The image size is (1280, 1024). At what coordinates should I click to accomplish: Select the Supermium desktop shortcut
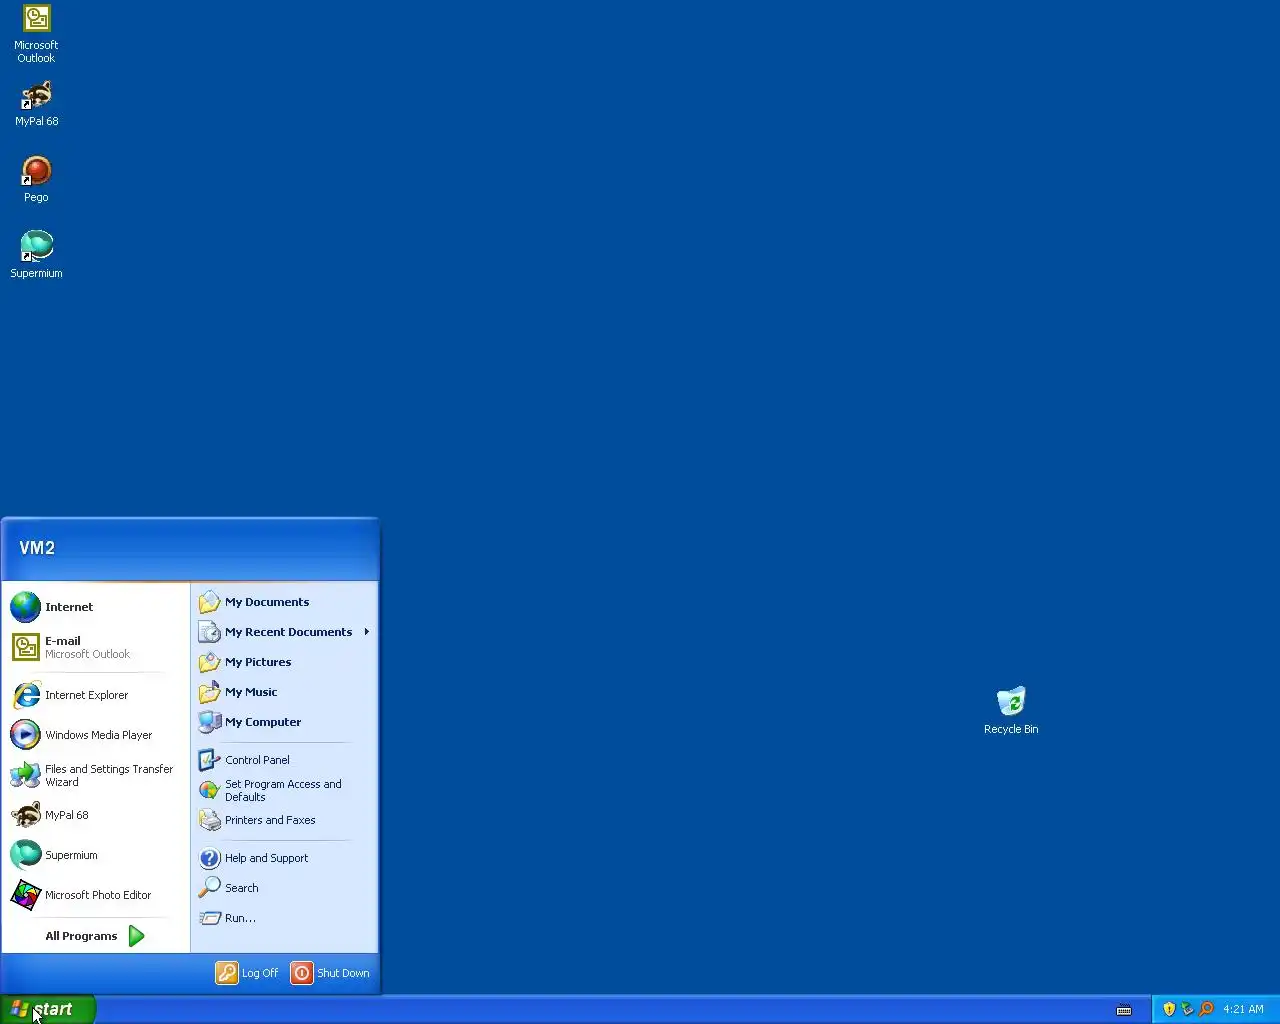coord(36,255)
